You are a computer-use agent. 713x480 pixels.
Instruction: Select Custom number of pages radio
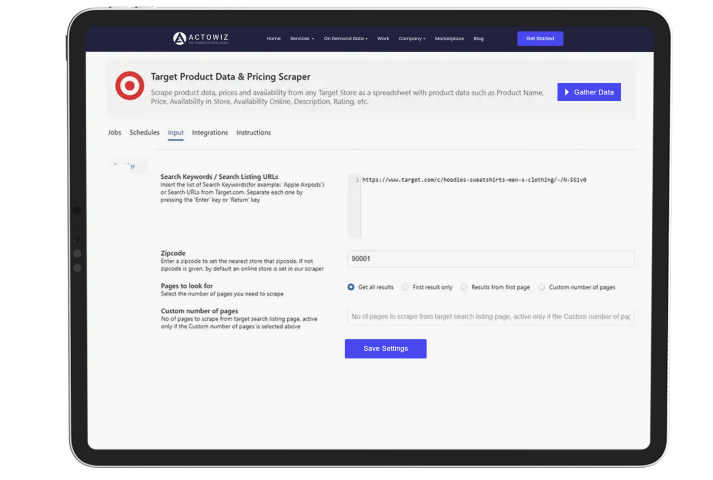(x=542, y=287)
